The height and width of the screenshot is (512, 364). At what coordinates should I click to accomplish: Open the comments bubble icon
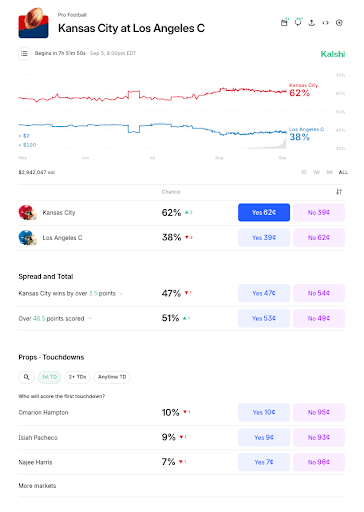[298, 23]
